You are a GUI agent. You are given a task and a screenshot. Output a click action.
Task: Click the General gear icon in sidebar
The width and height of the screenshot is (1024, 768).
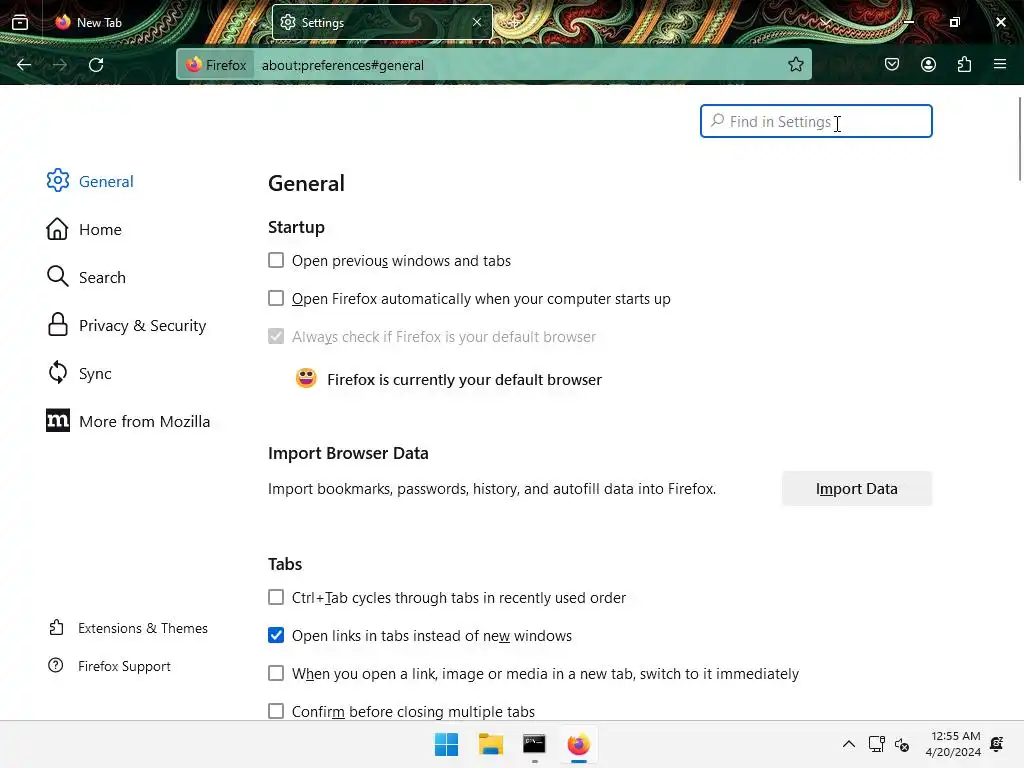[x=57, y=180]
